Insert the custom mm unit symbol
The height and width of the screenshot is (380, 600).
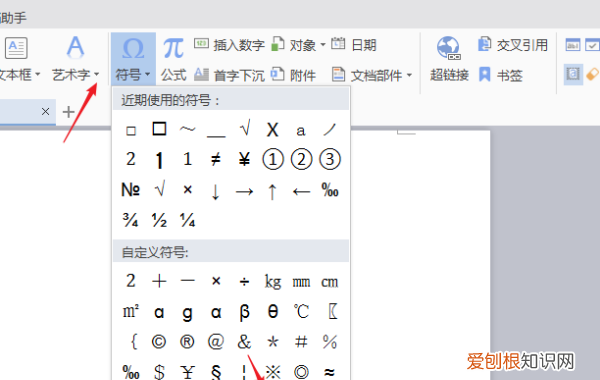[x=301, y=282]
